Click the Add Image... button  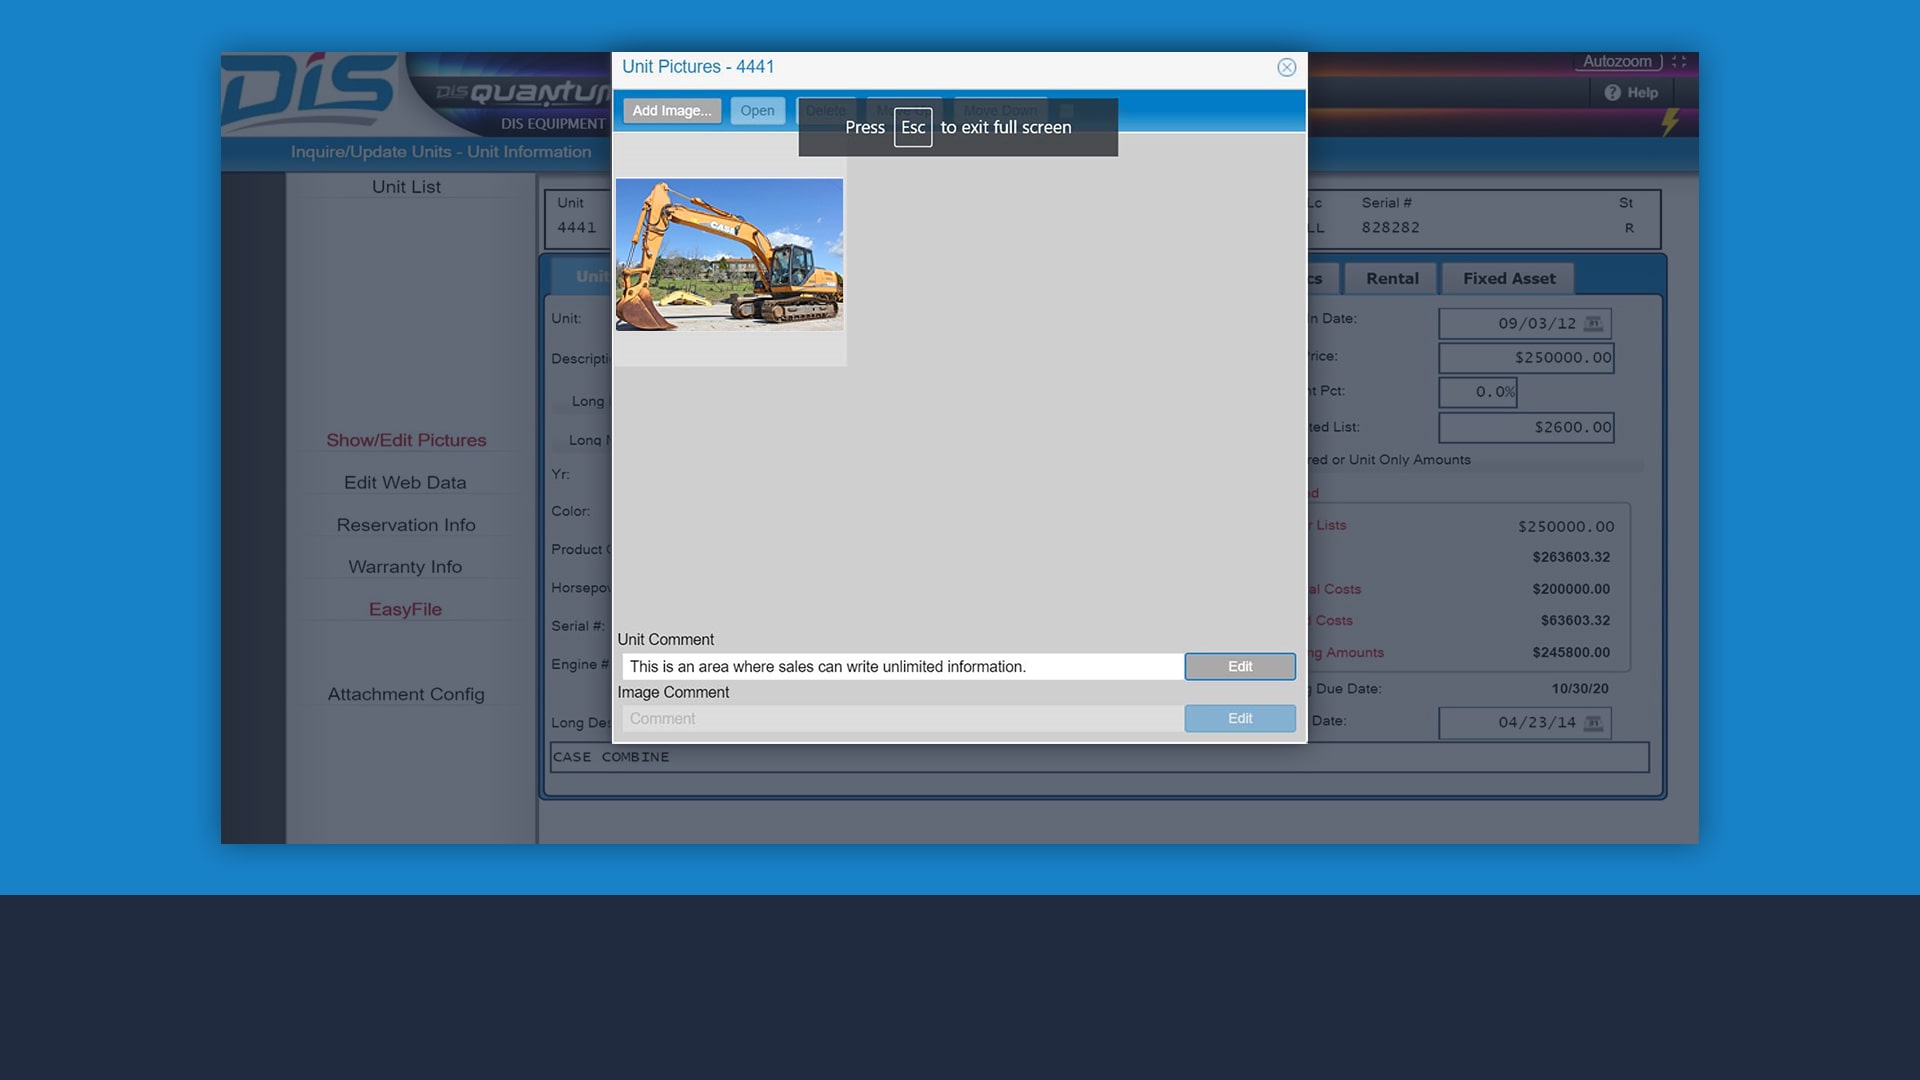click(672, 111)
